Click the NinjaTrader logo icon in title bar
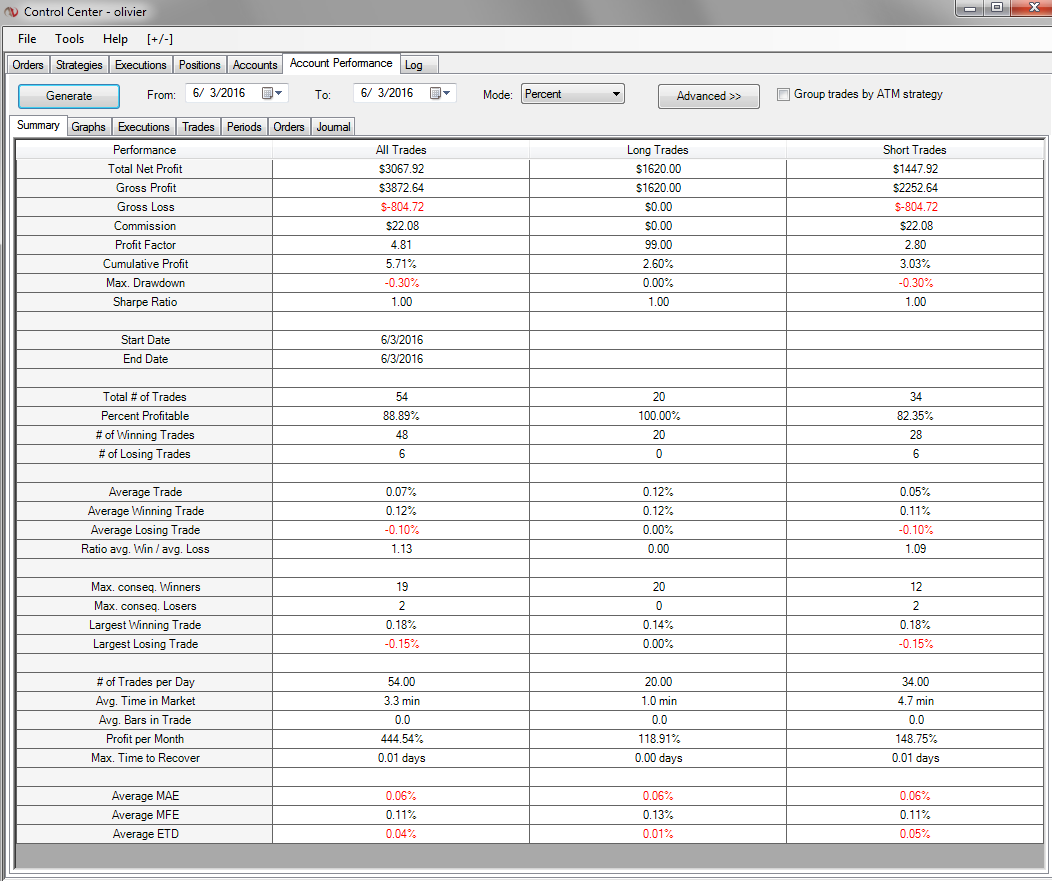The image size is (1052, 881). click(x=11, y=12)
